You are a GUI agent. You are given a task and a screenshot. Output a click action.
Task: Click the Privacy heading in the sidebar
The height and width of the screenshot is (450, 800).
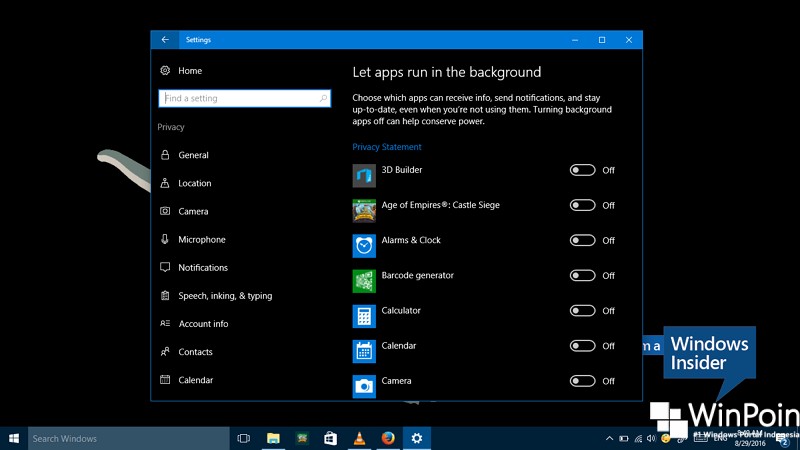tap(171, 127)
